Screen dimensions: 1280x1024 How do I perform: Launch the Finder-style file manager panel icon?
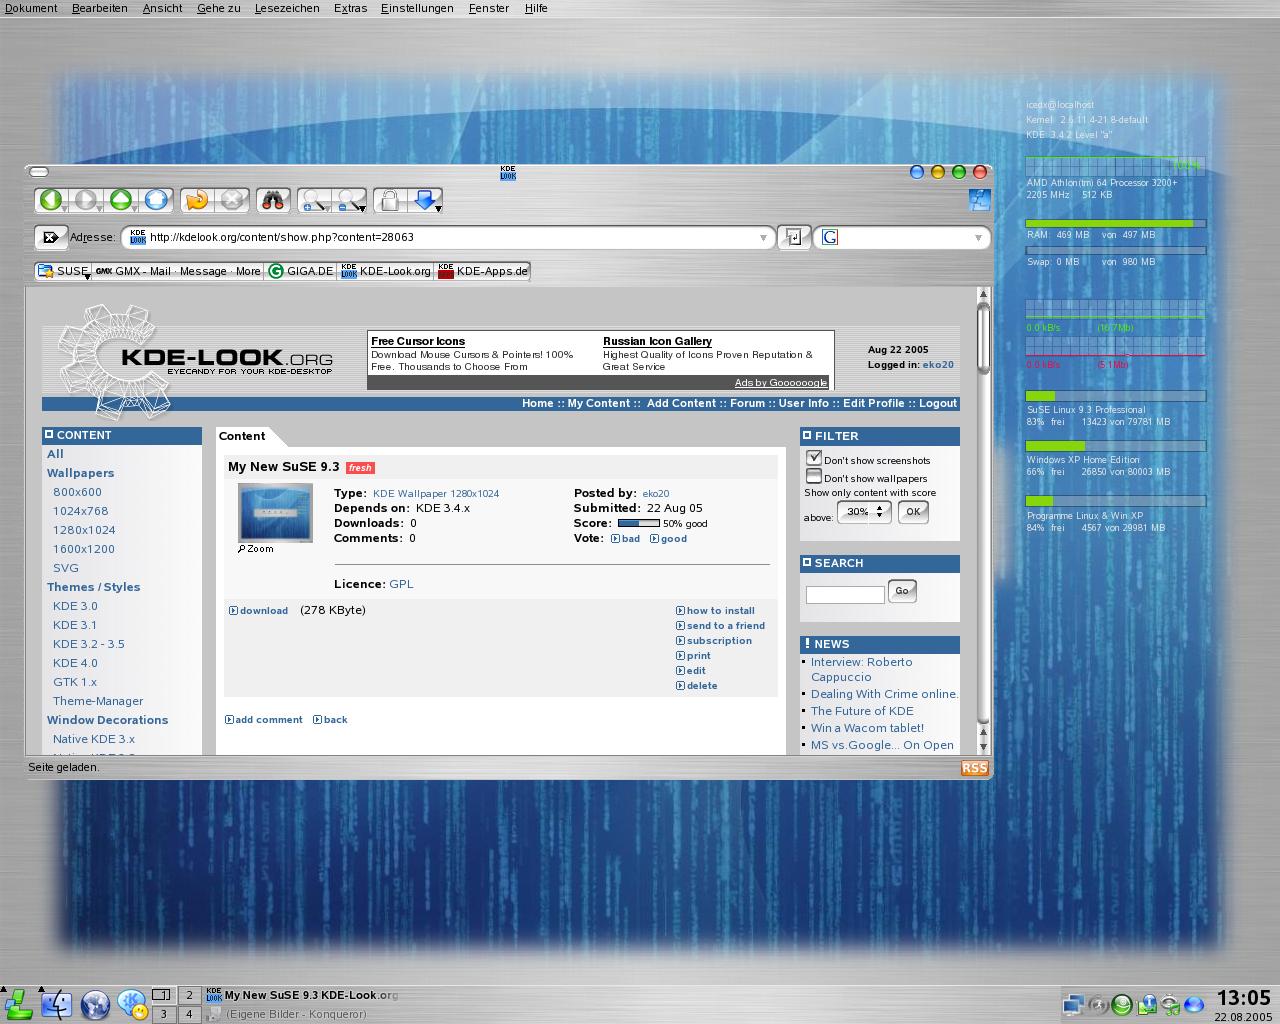[56, 1003]
